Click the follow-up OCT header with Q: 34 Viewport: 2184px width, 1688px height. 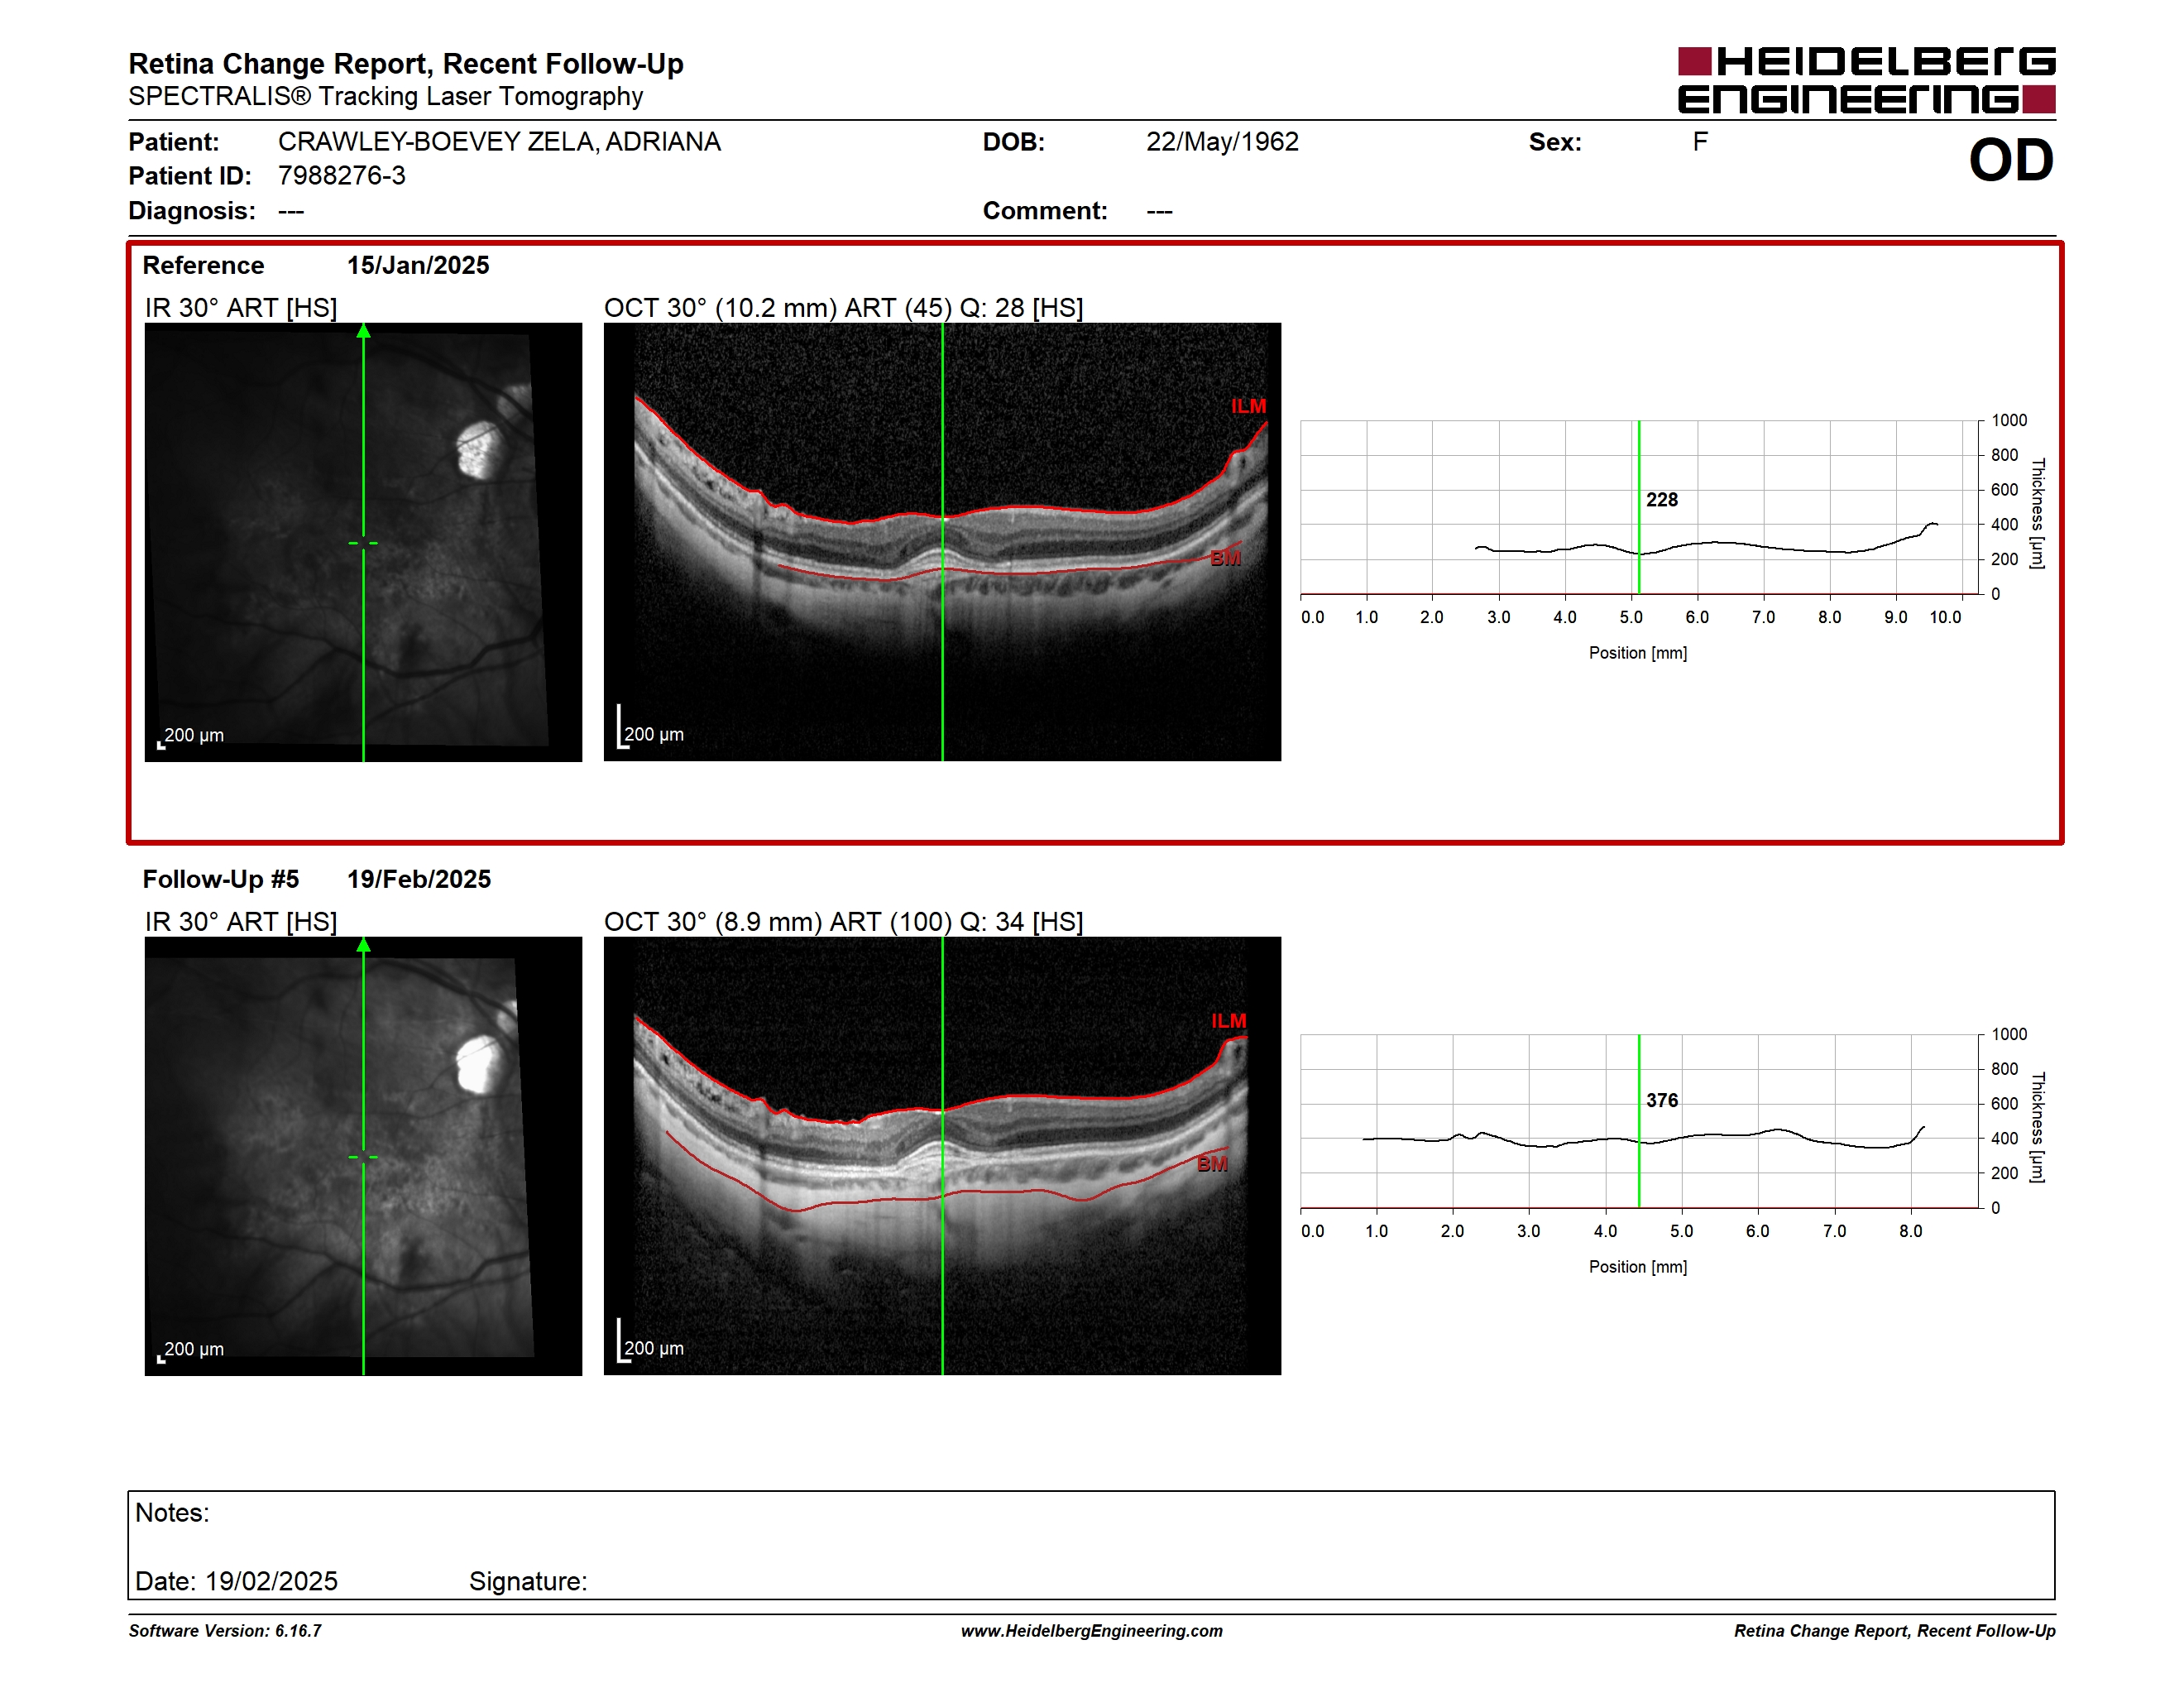844,922
